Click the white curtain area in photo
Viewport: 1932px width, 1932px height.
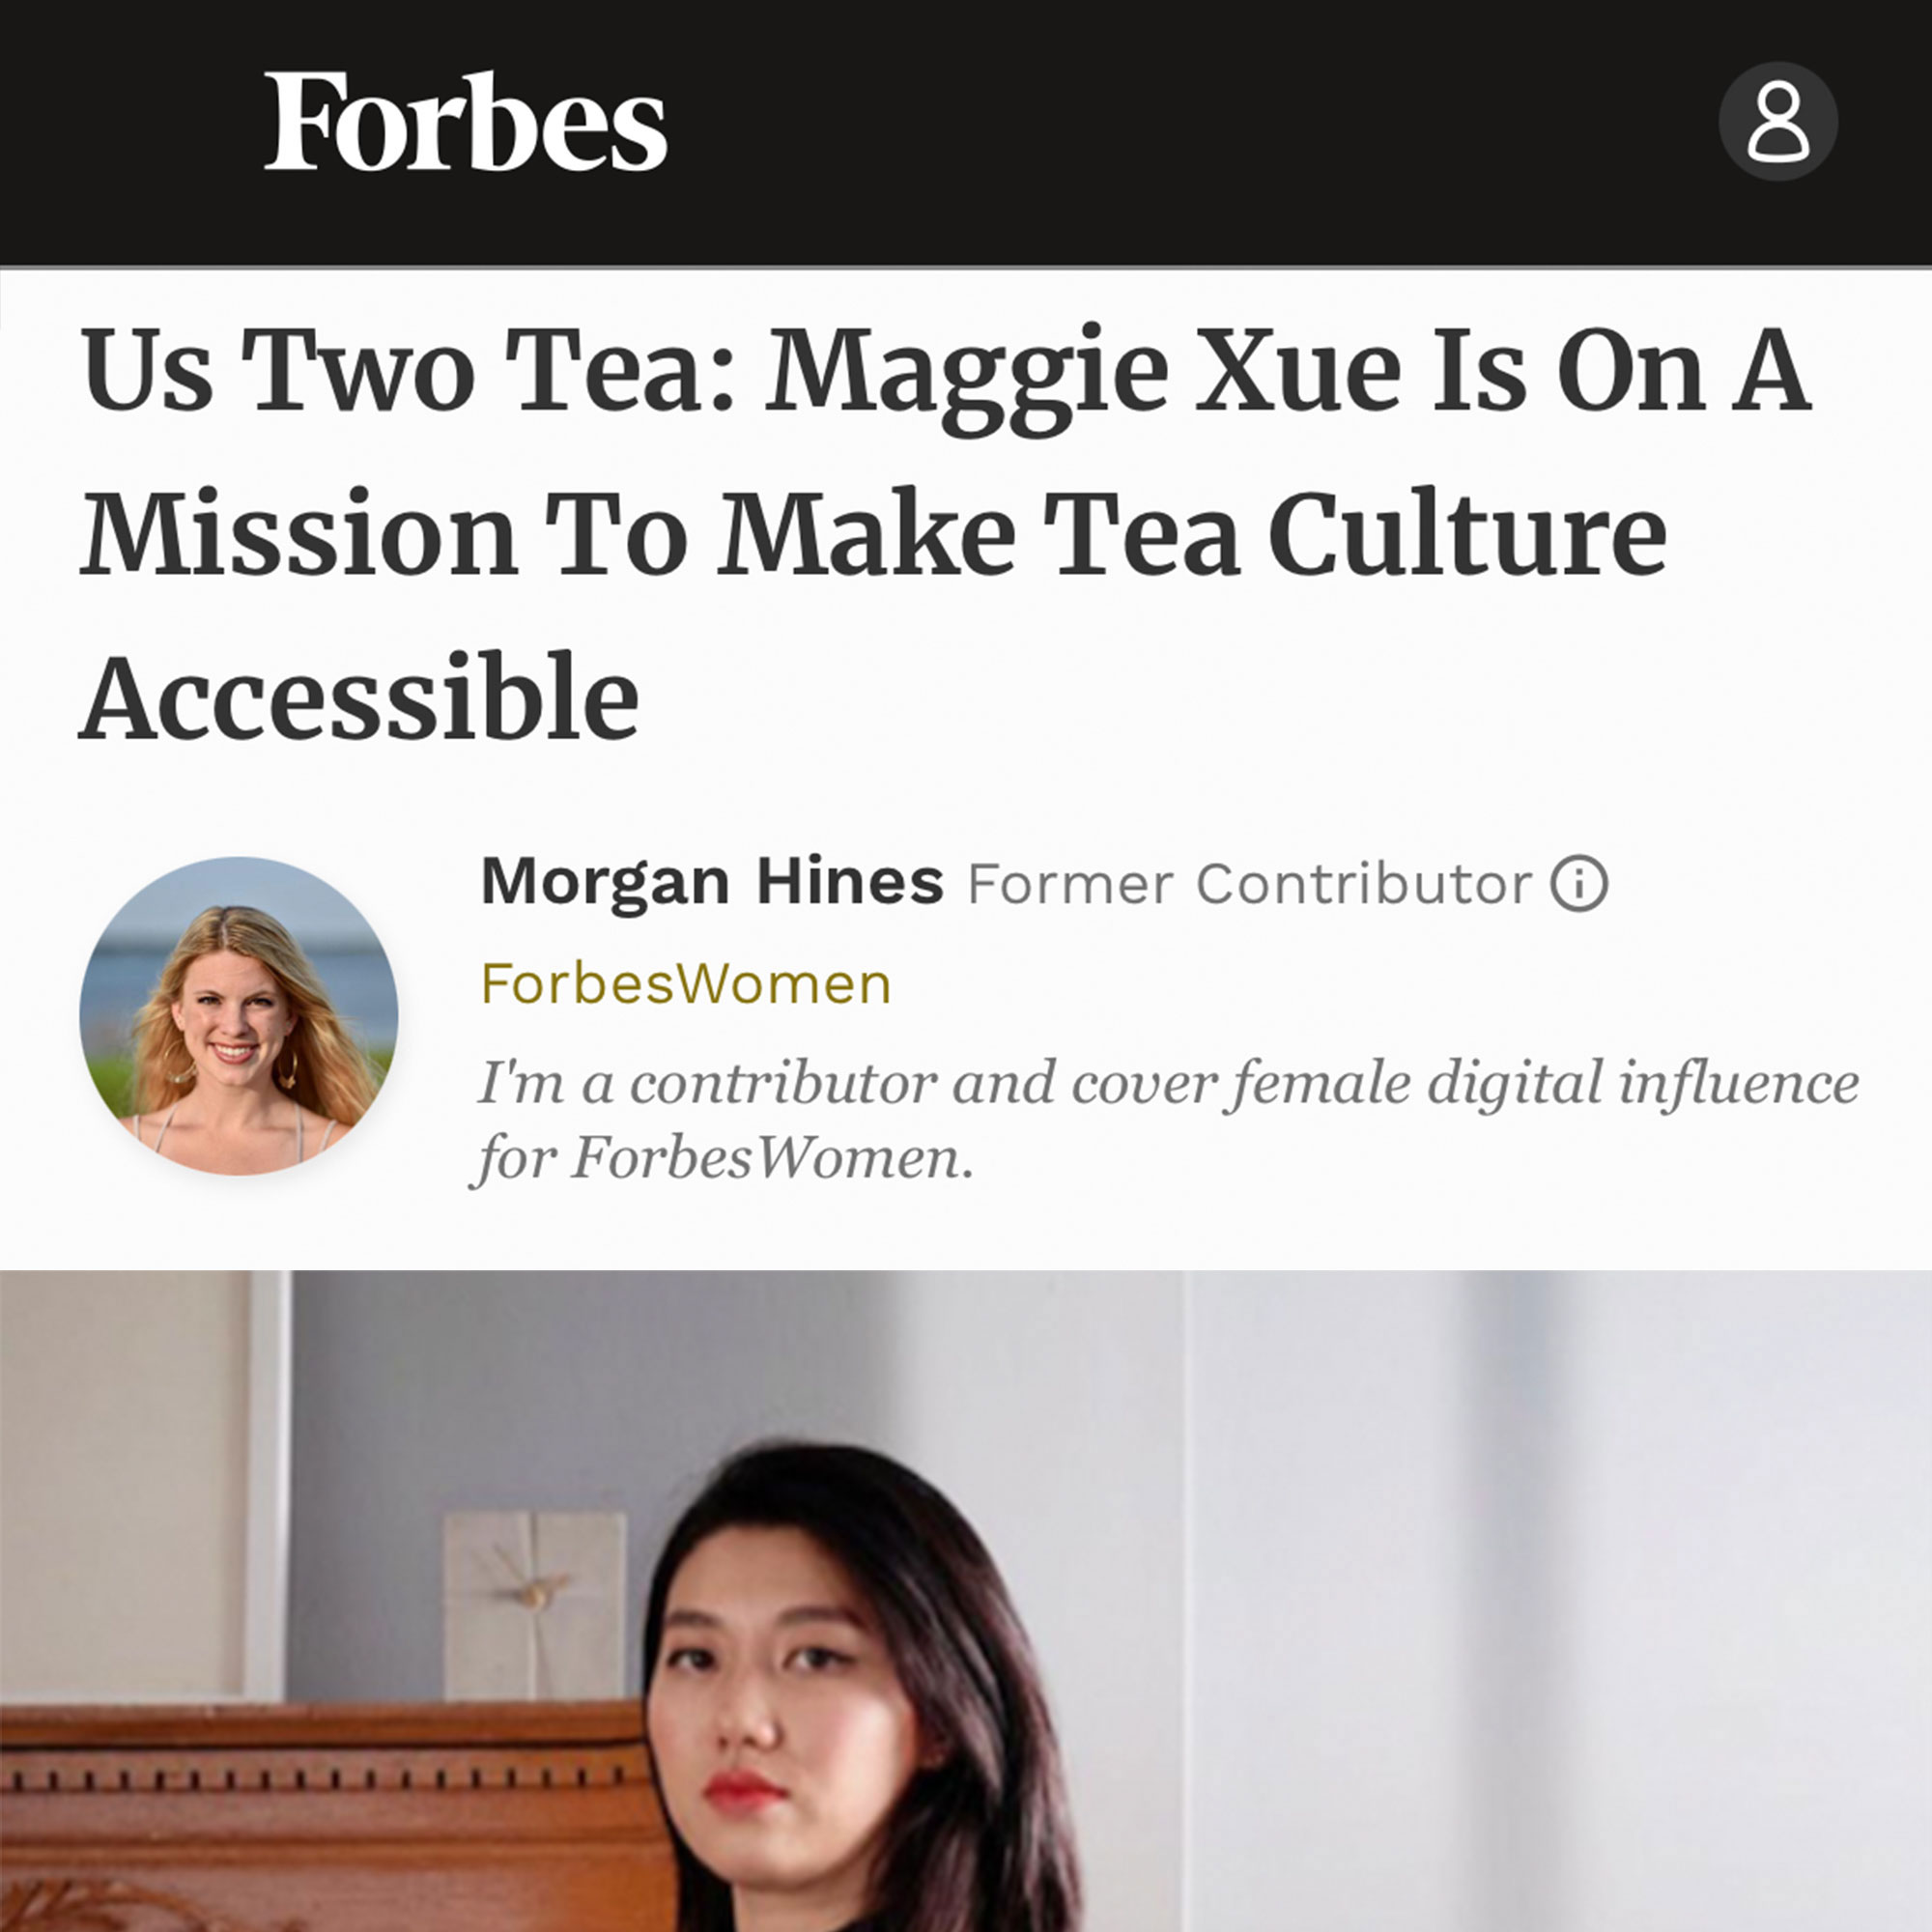click(1550, 1600)
